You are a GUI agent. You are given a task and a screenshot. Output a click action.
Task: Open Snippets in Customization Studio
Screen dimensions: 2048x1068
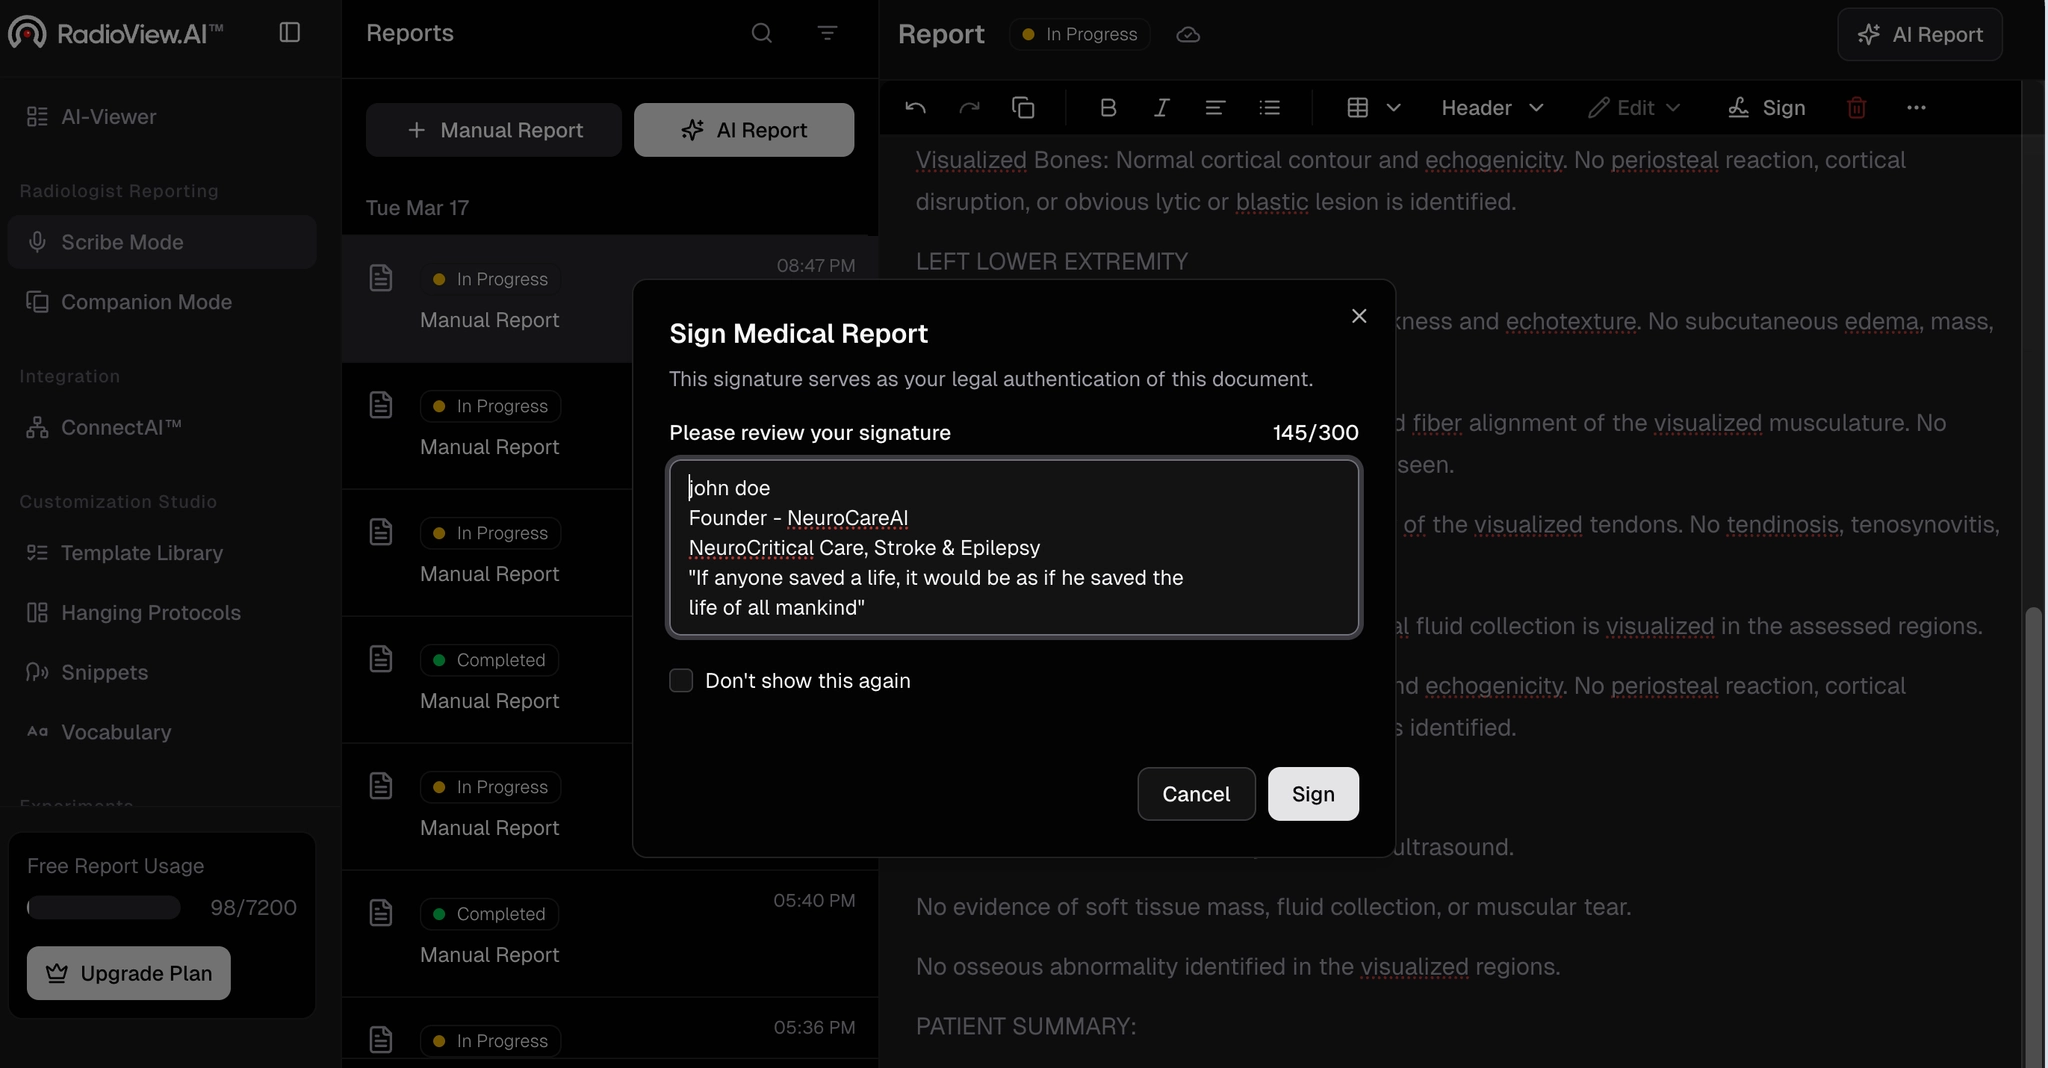(x=162, y=673)
